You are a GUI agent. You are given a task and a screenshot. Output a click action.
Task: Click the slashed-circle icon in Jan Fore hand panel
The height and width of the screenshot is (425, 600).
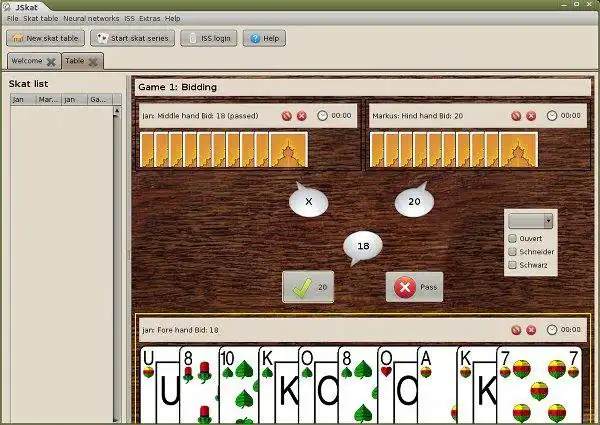[516, 330]
